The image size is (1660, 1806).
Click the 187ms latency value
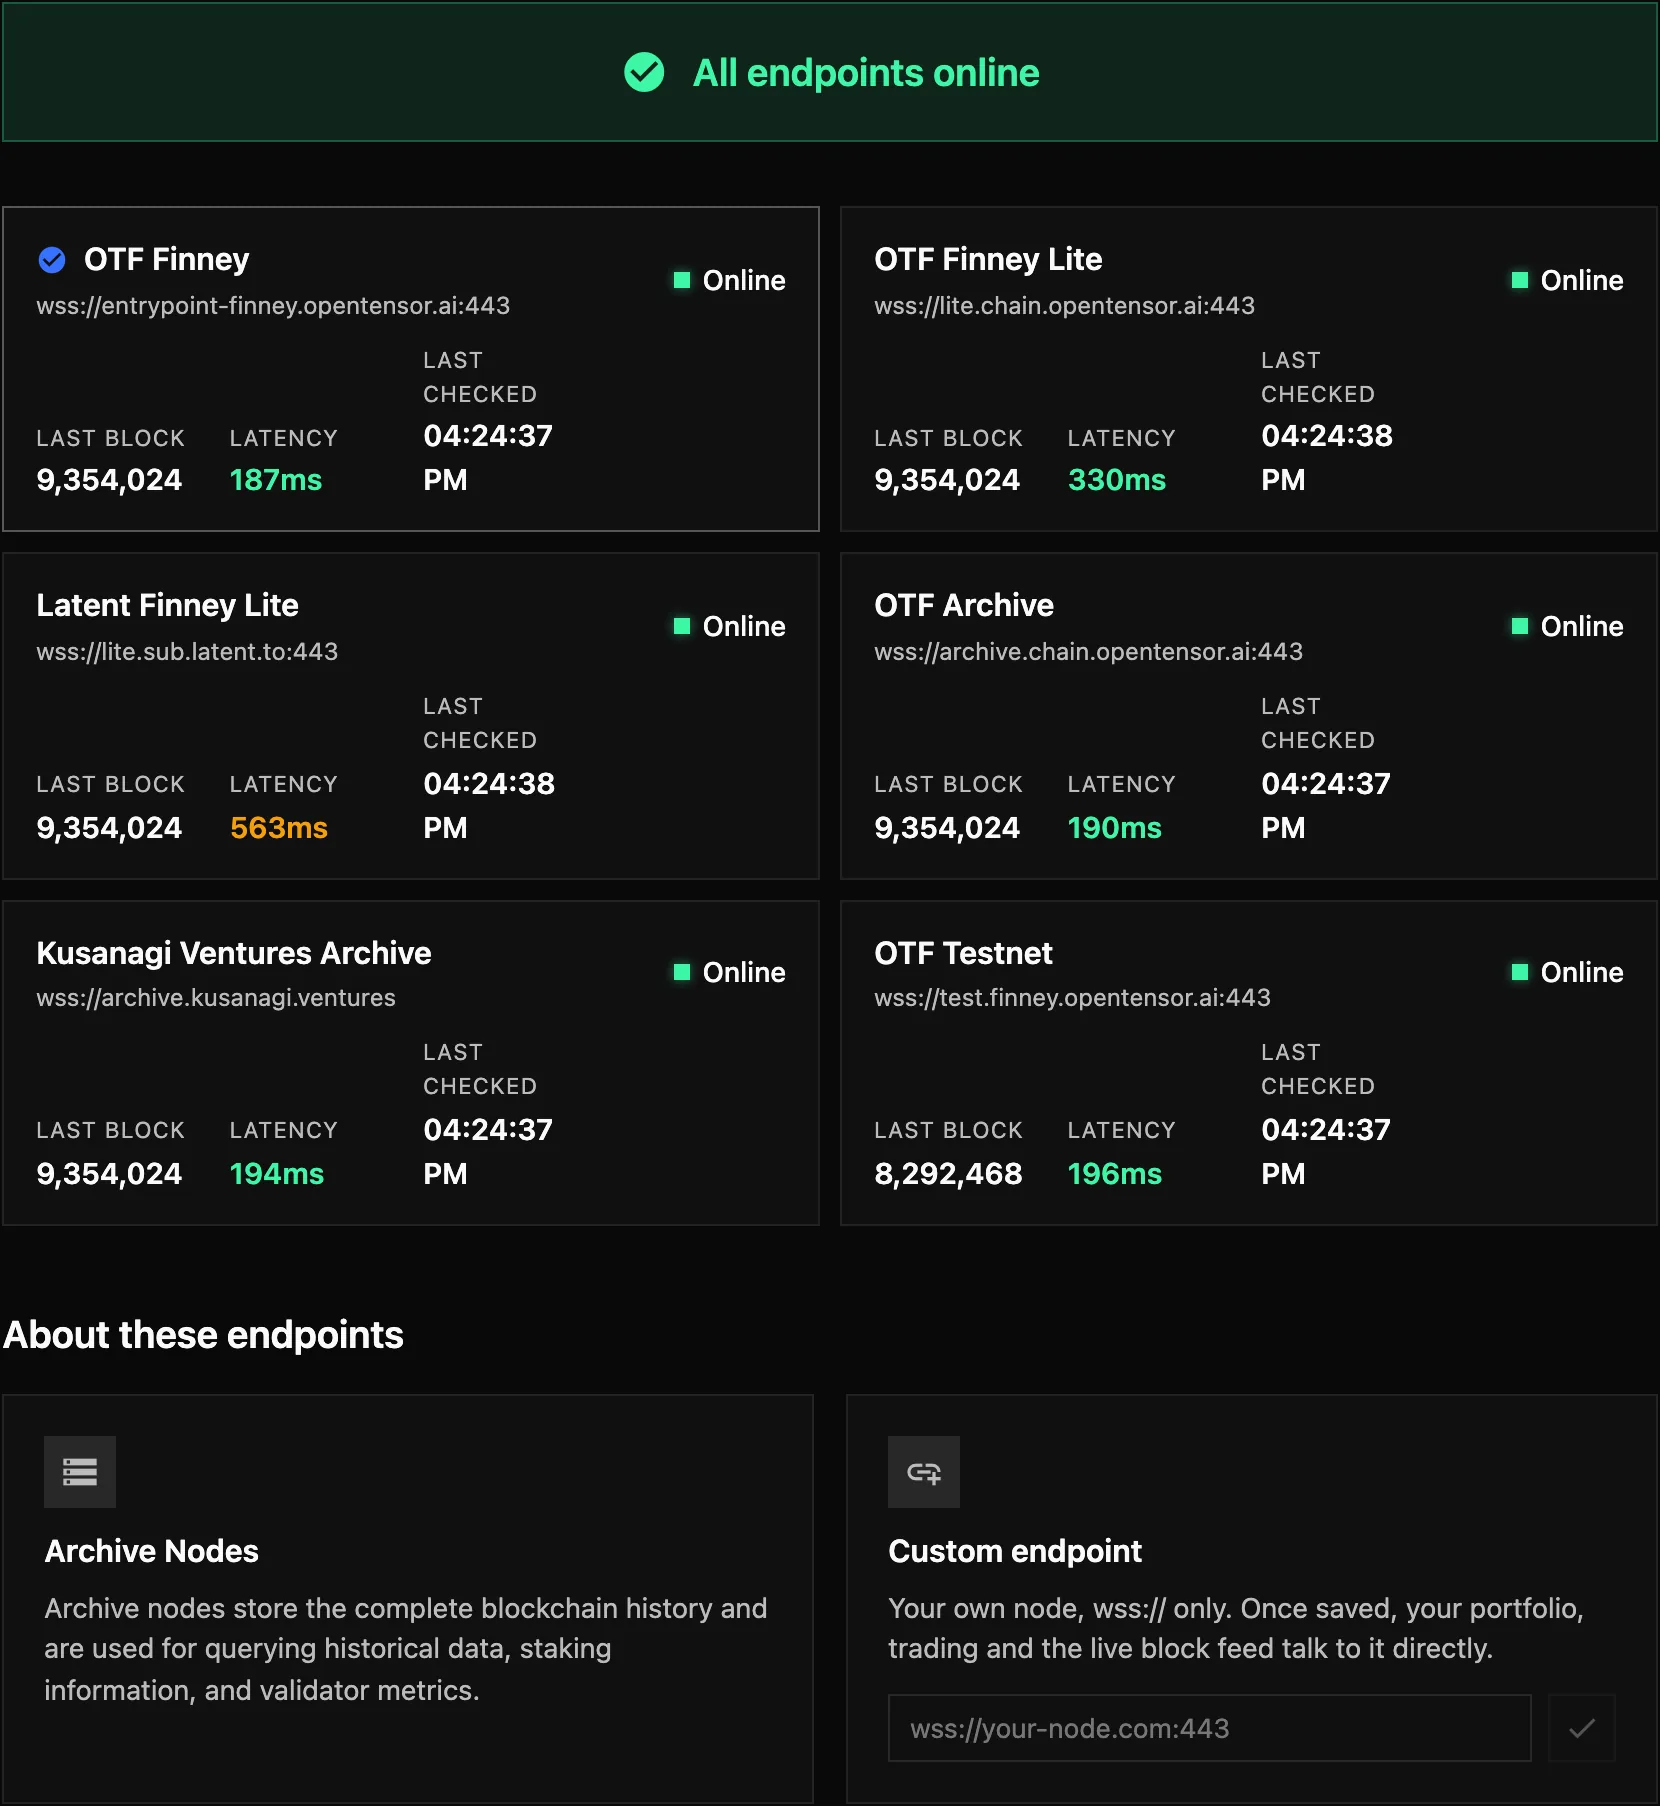[x=276, y=480]
